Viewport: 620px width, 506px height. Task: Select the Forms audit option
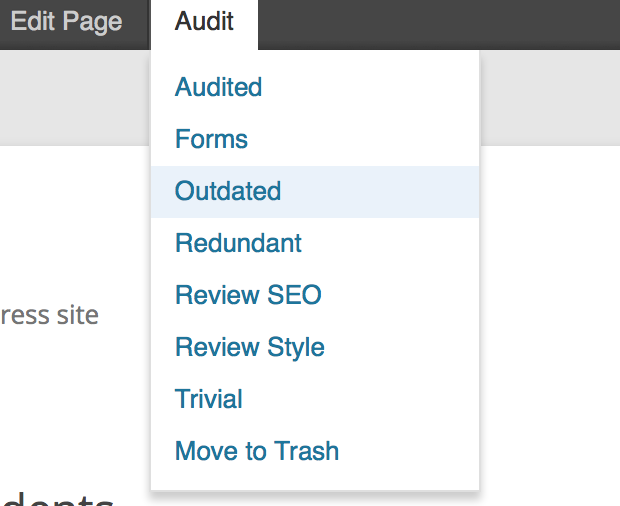[315, 139]
